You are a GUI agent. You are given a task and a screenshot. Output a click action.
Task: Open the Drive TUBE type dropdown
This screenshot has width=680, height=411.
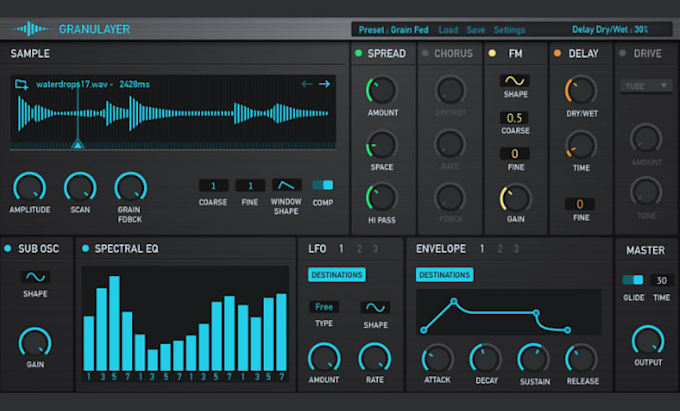pos(646,86)
